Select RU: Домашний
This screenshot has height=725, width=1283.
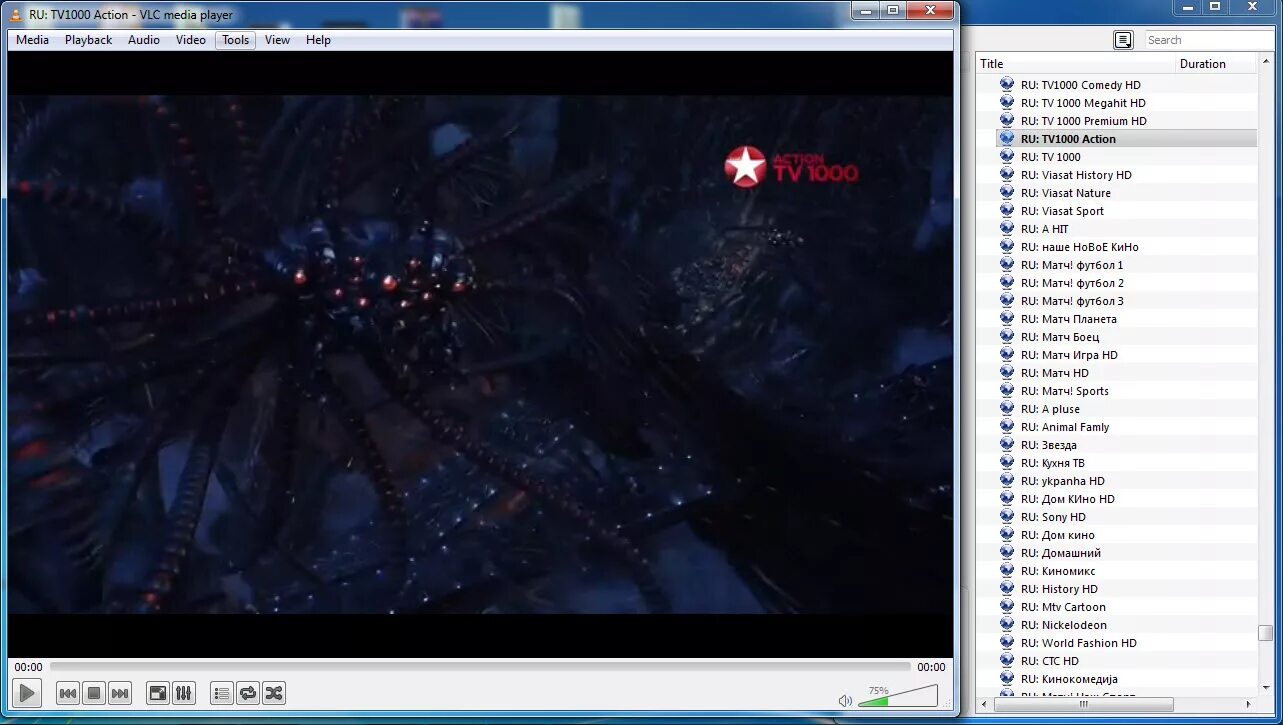coord(1060,553)
